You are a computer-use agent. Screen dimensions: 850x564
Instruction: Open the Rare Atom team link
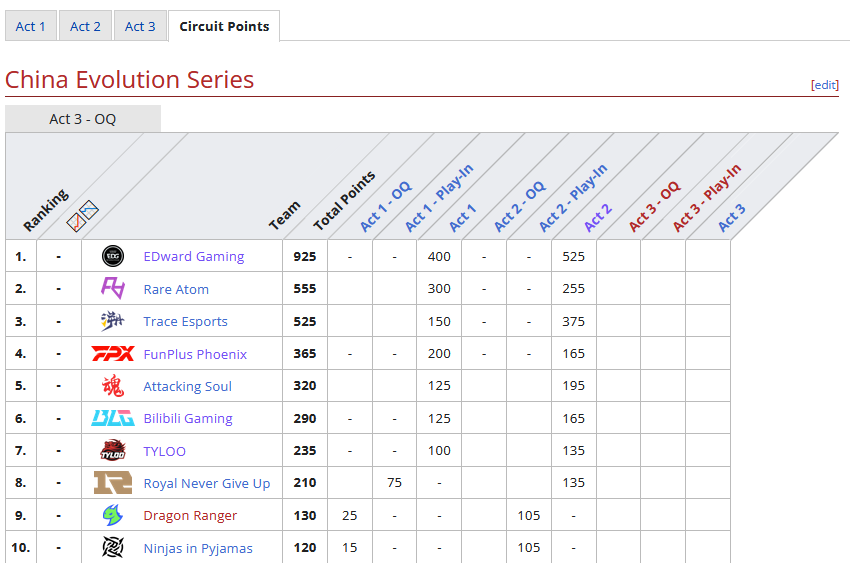point(176,289)
